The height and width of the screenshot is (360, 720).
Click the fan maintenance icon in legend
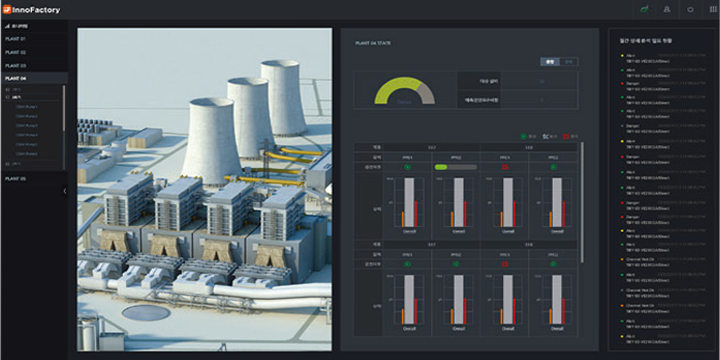tap(545, 136)
